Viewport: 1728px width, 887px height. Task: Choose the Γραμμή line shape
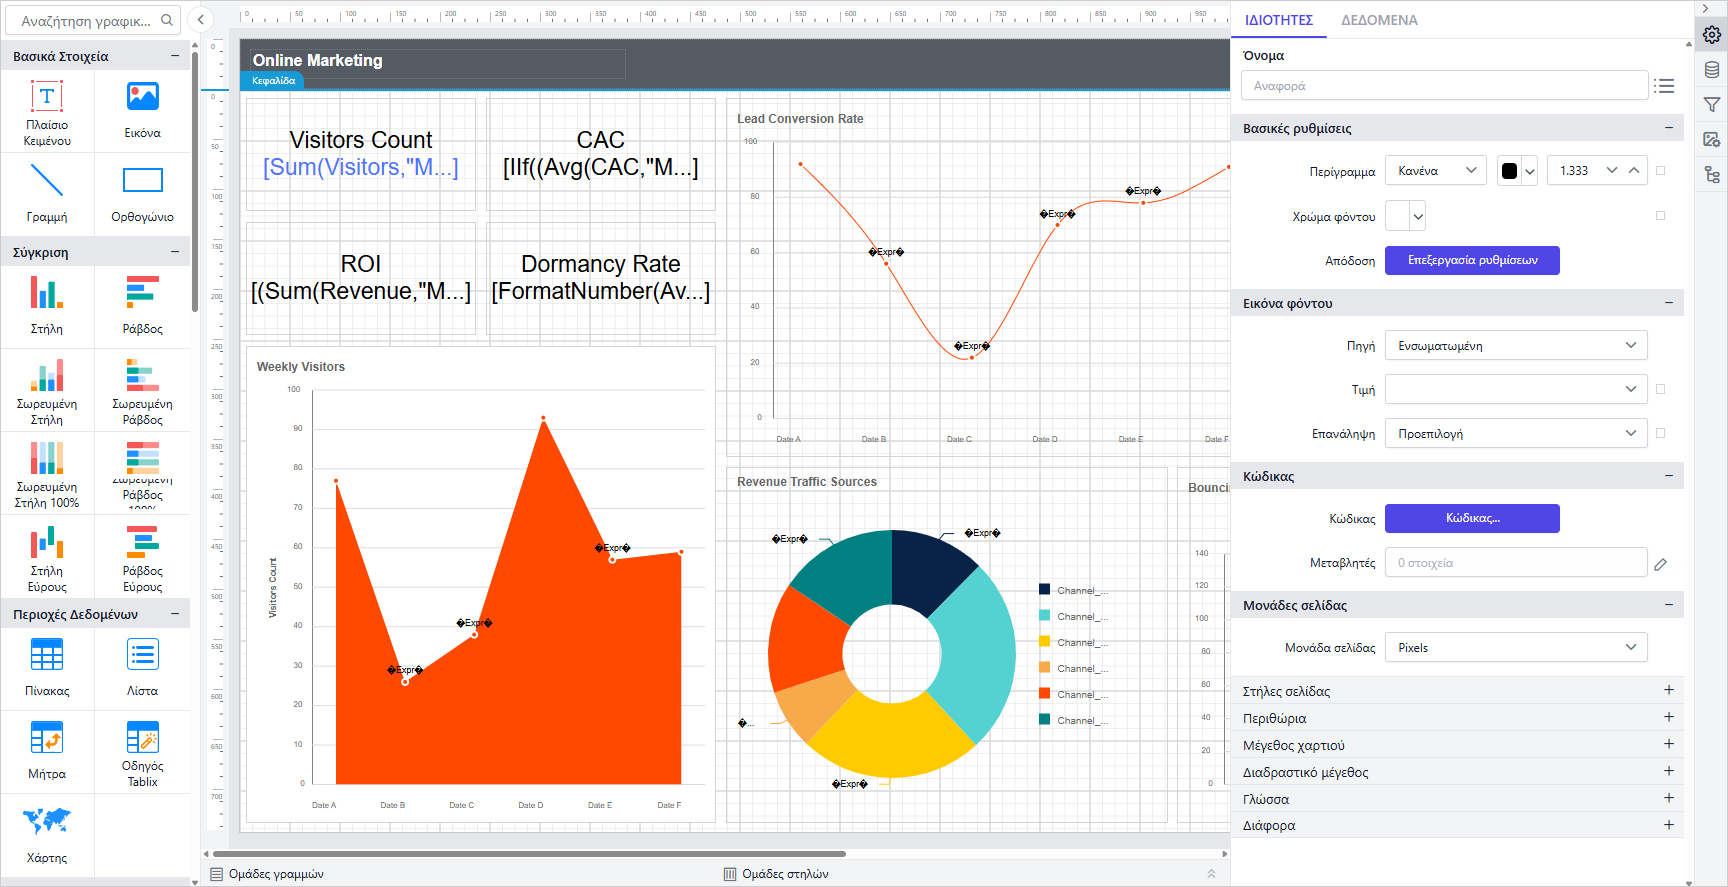click(x=47, y=194)
